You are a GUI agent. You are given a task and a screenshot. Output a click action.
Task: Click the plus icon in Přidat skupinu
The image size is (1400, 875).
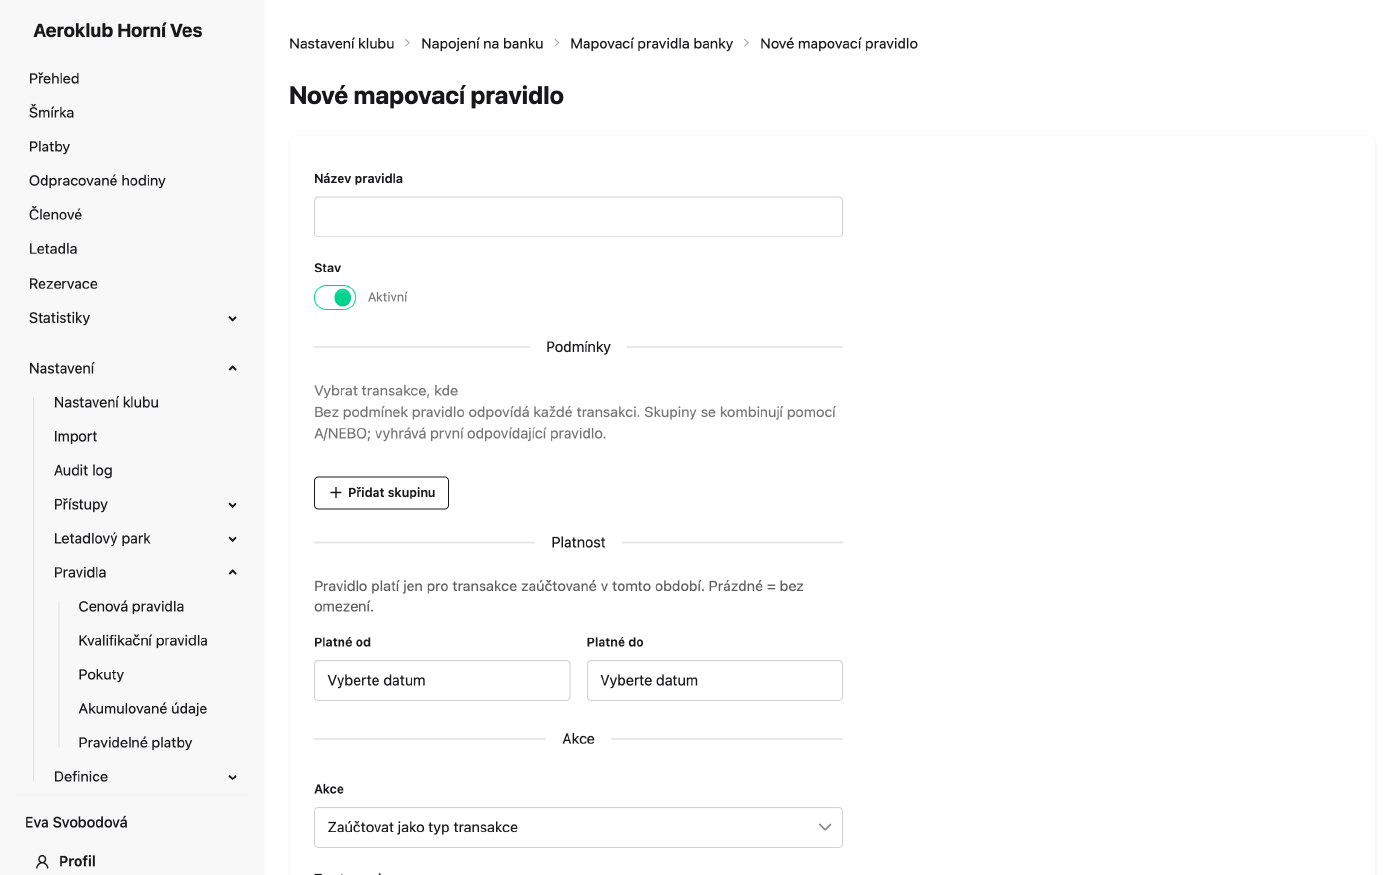(336, 493)
